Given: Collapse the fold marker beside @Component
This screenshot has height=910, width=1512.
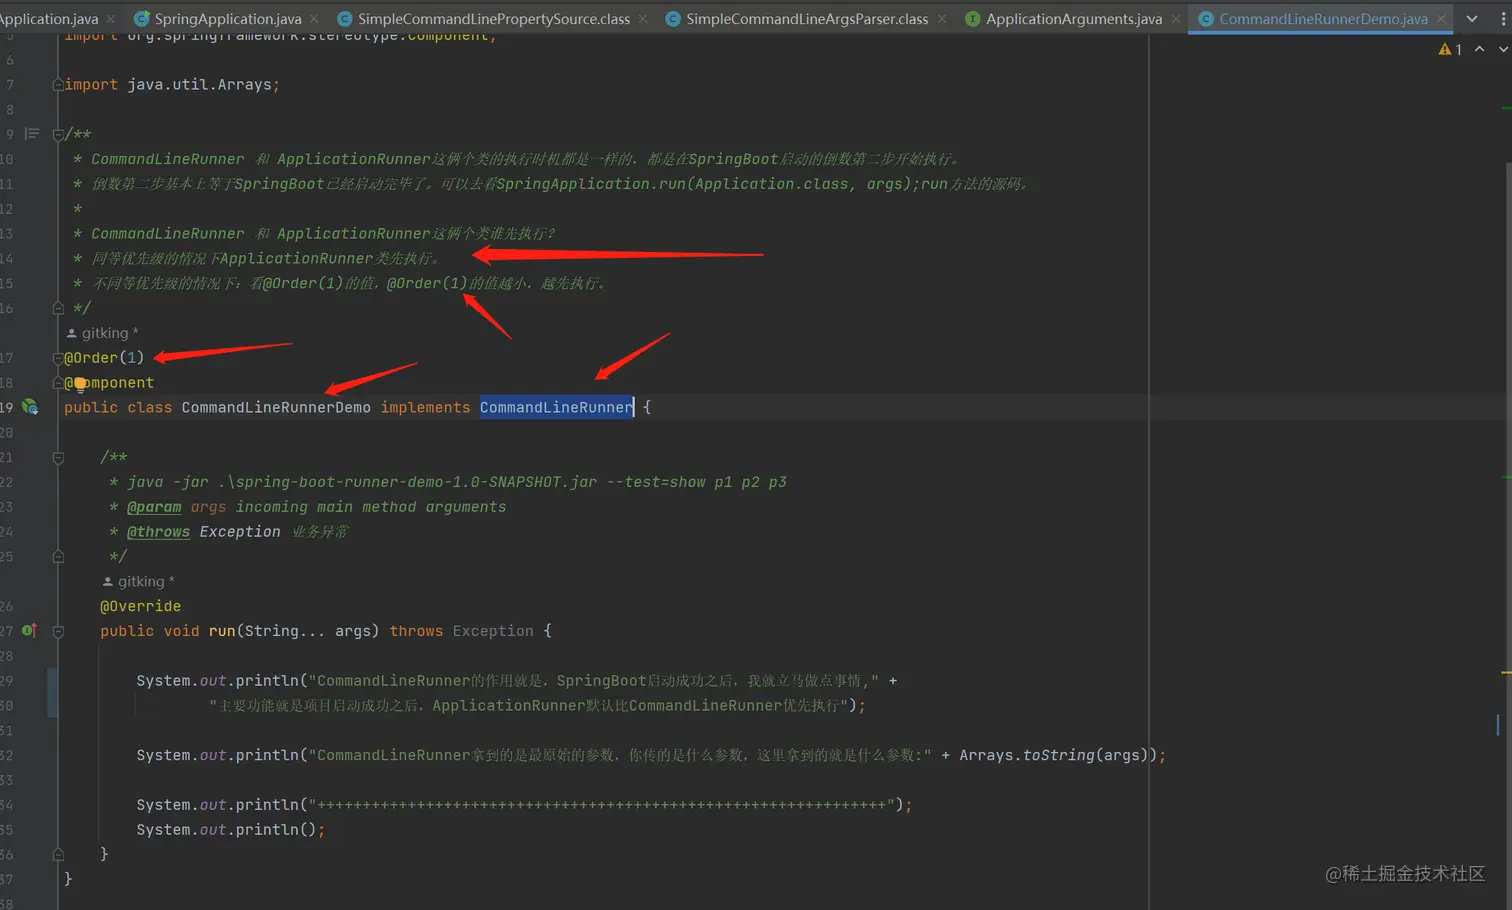Looking at the screenshot, I should (58, 383).
